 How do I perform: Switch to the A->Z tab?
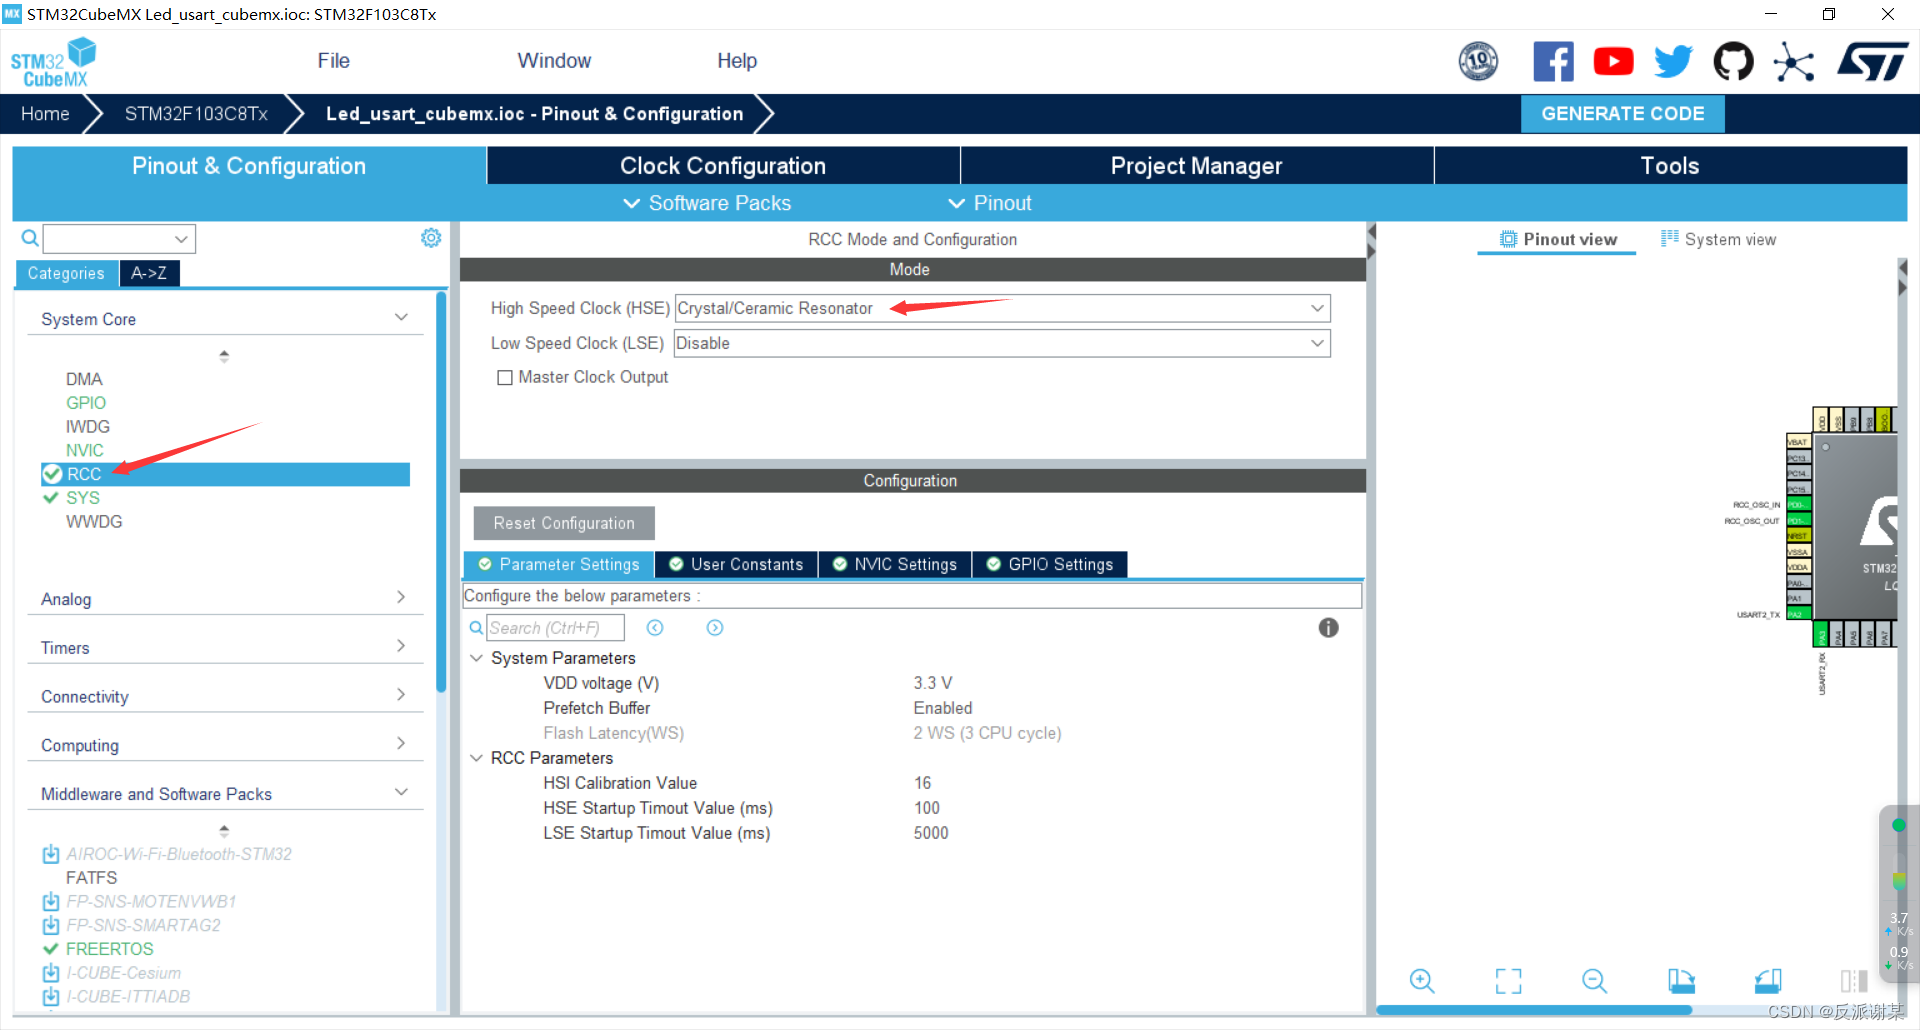[149, 273]
